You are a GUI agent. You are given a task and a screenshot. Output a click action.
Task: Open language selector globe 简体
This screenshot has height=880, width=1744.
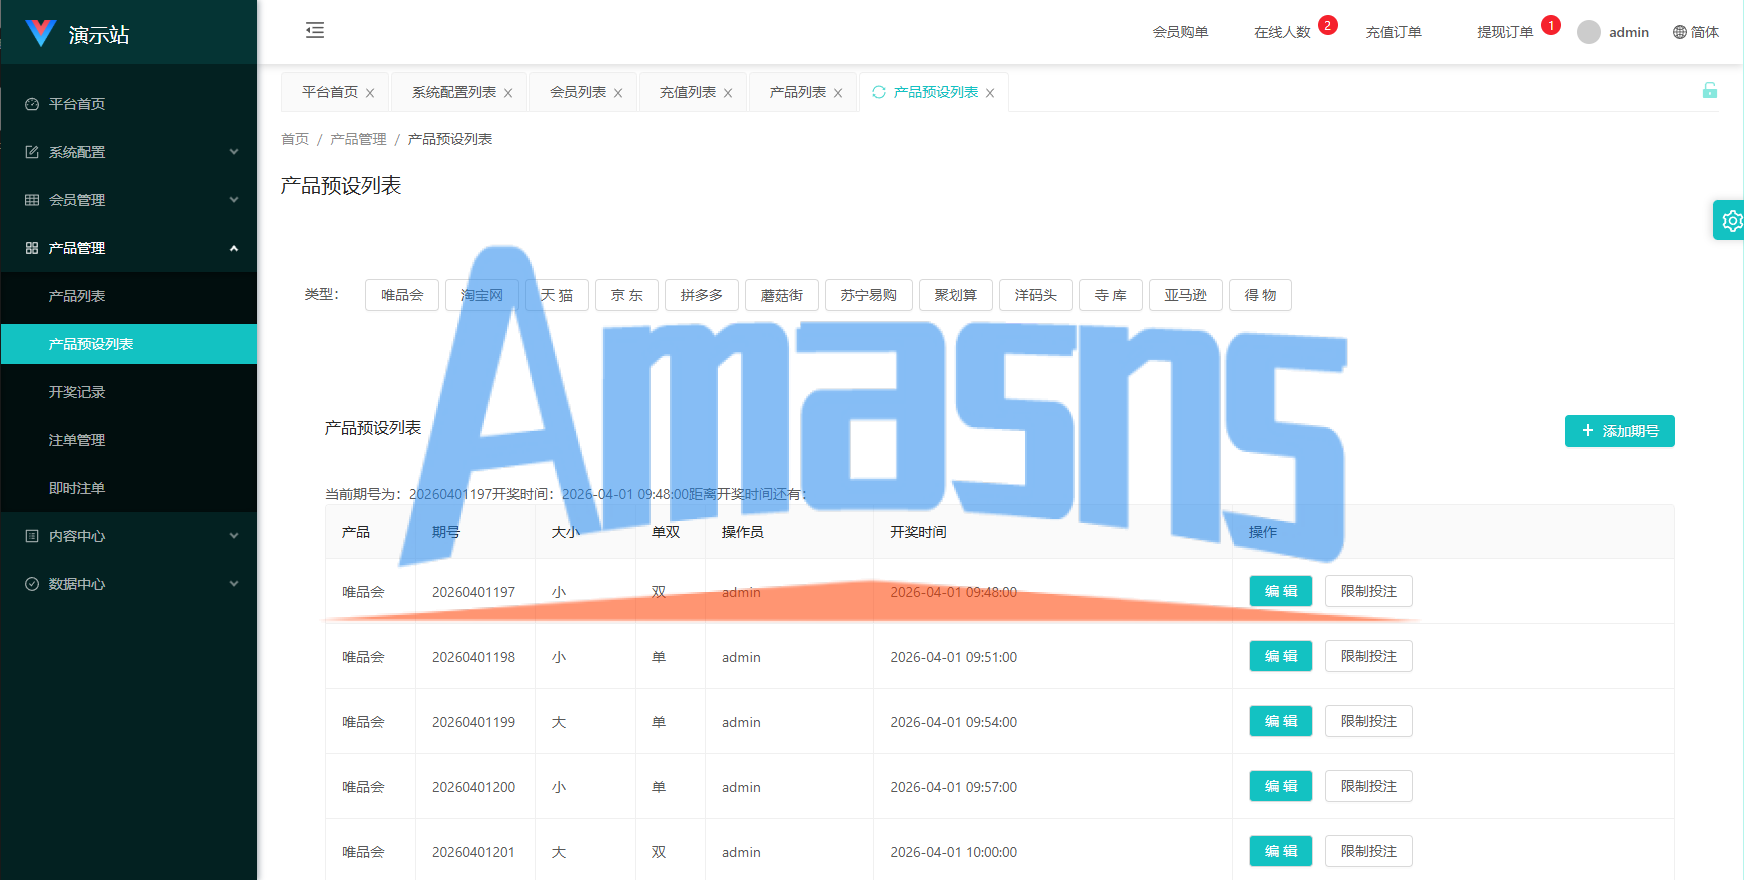pyautogui.click(x=1696, y=32)
